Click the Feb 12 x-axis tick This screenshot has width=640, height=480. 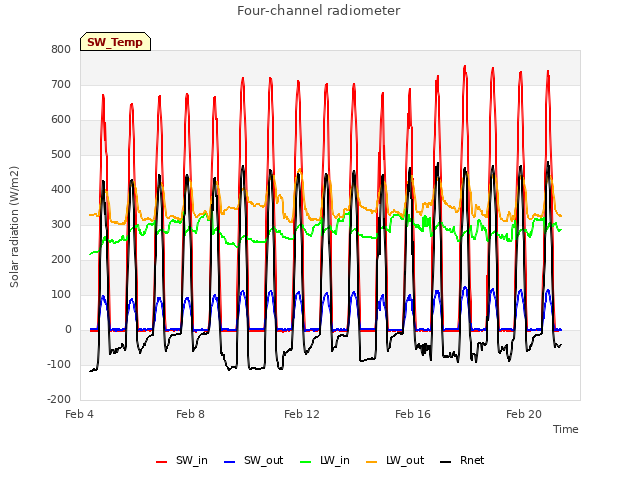302,414
